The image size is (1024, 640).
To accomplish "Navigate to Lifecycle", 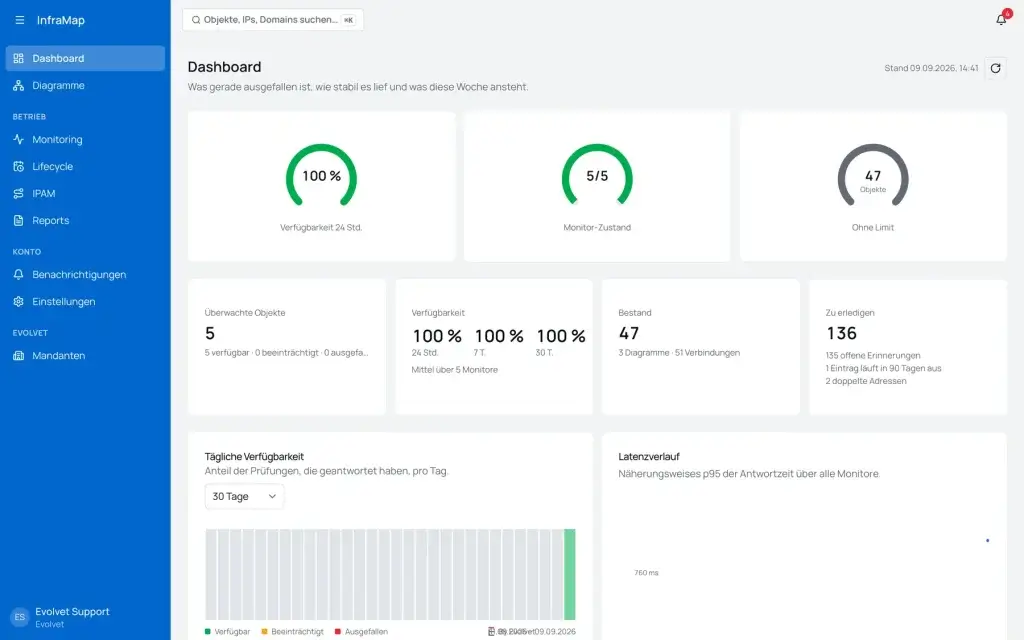I will (85, 167).
